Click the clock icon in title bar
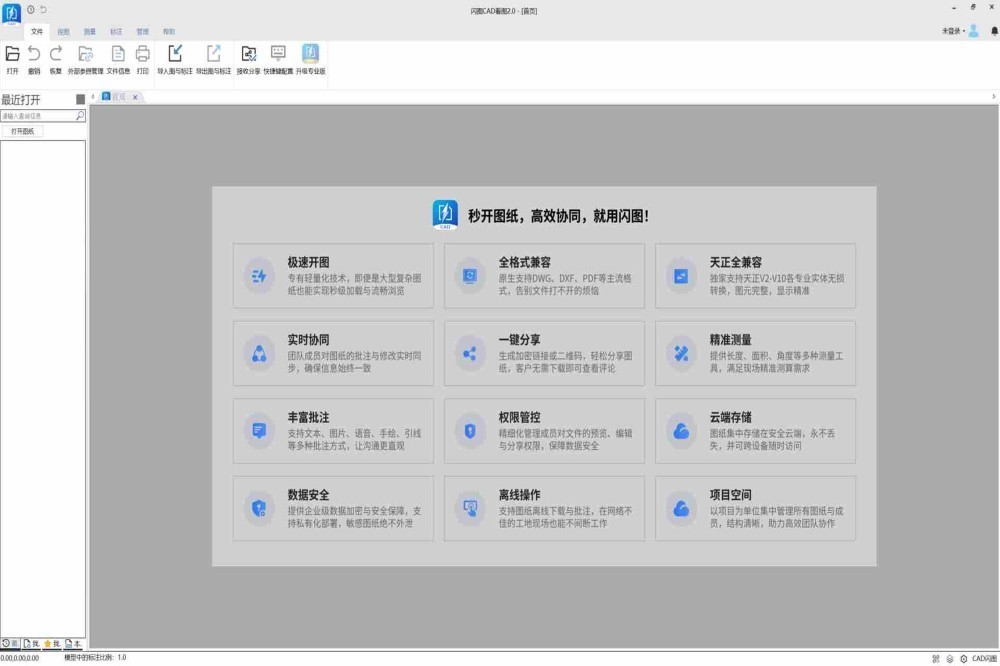 pyautogui.click(x=30, y=10)
